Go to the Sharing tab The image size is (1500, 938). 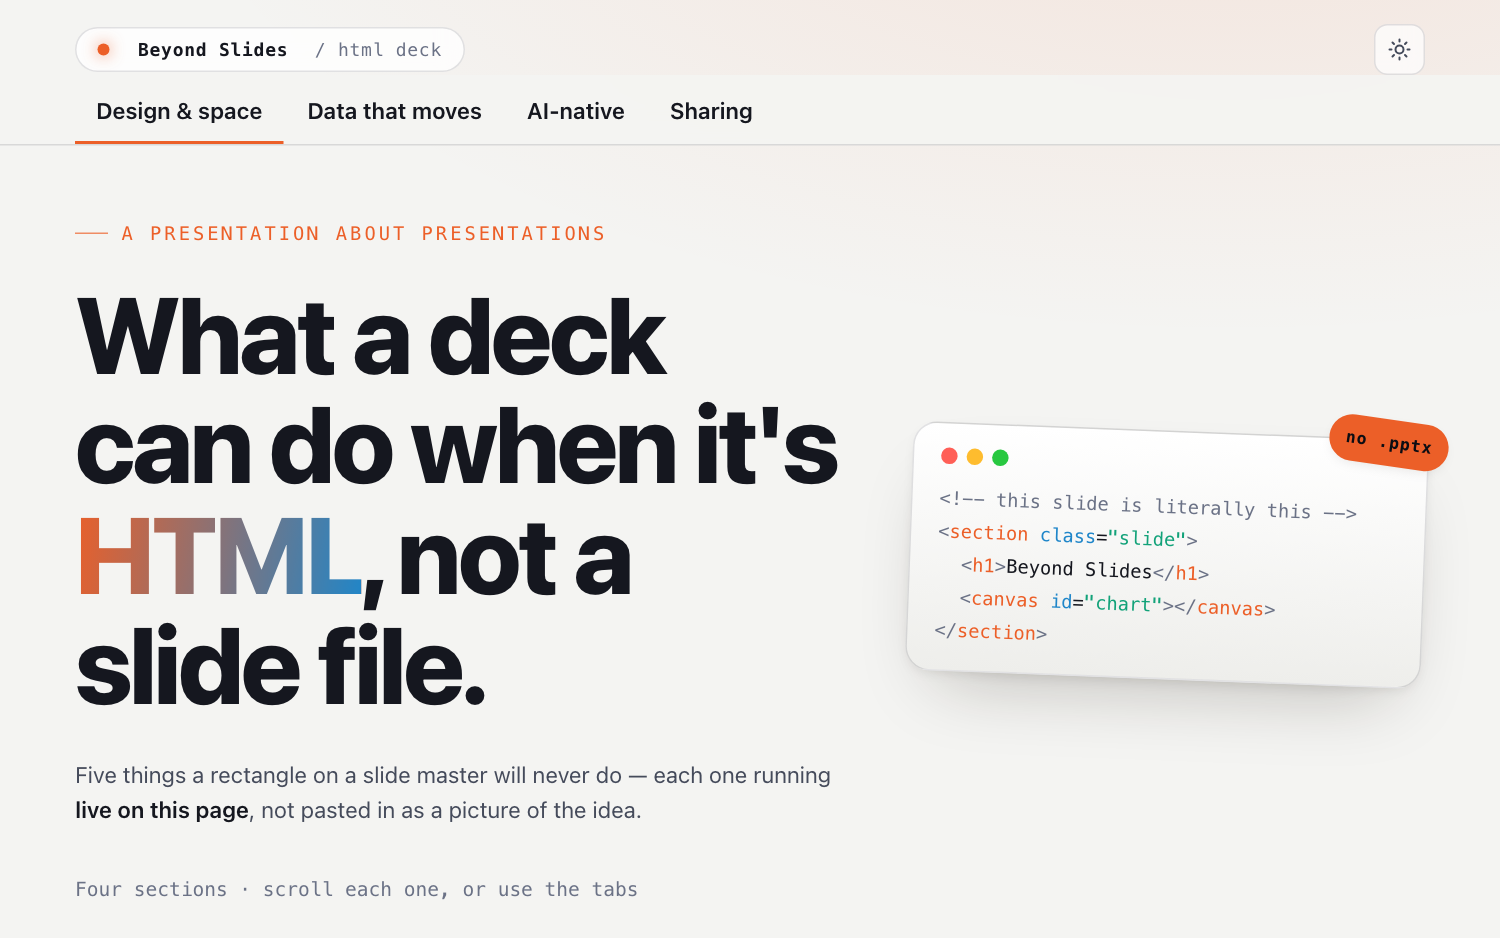coord(711,111)
